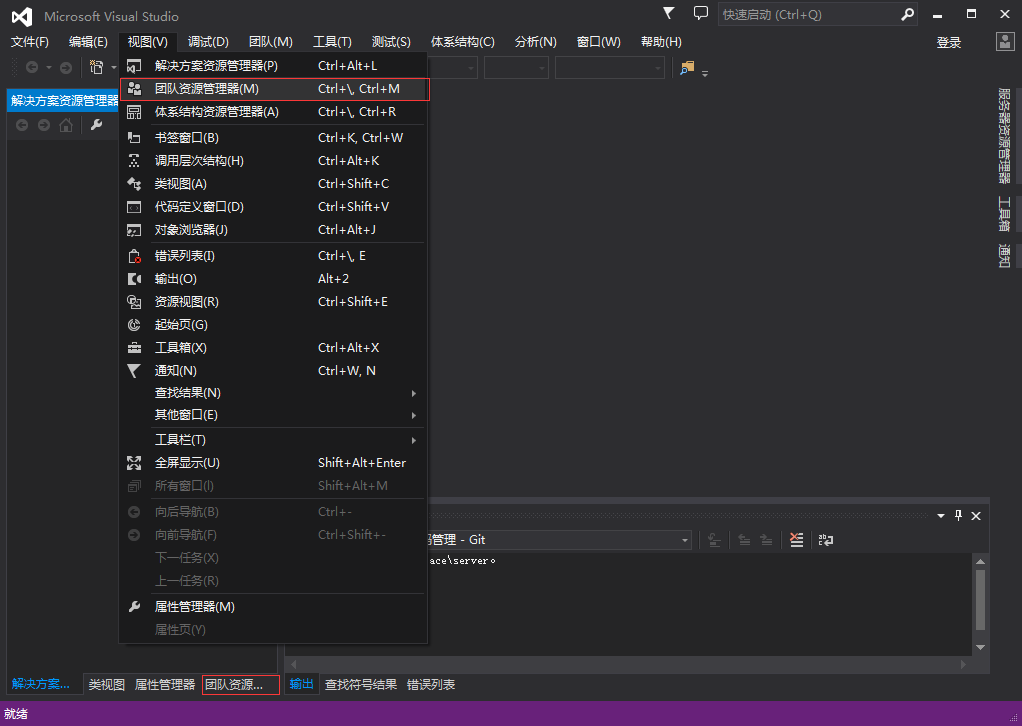Screen dimensions: 1022x726
Task: Toggle word wrap in output panel
Action: point(826,540)
